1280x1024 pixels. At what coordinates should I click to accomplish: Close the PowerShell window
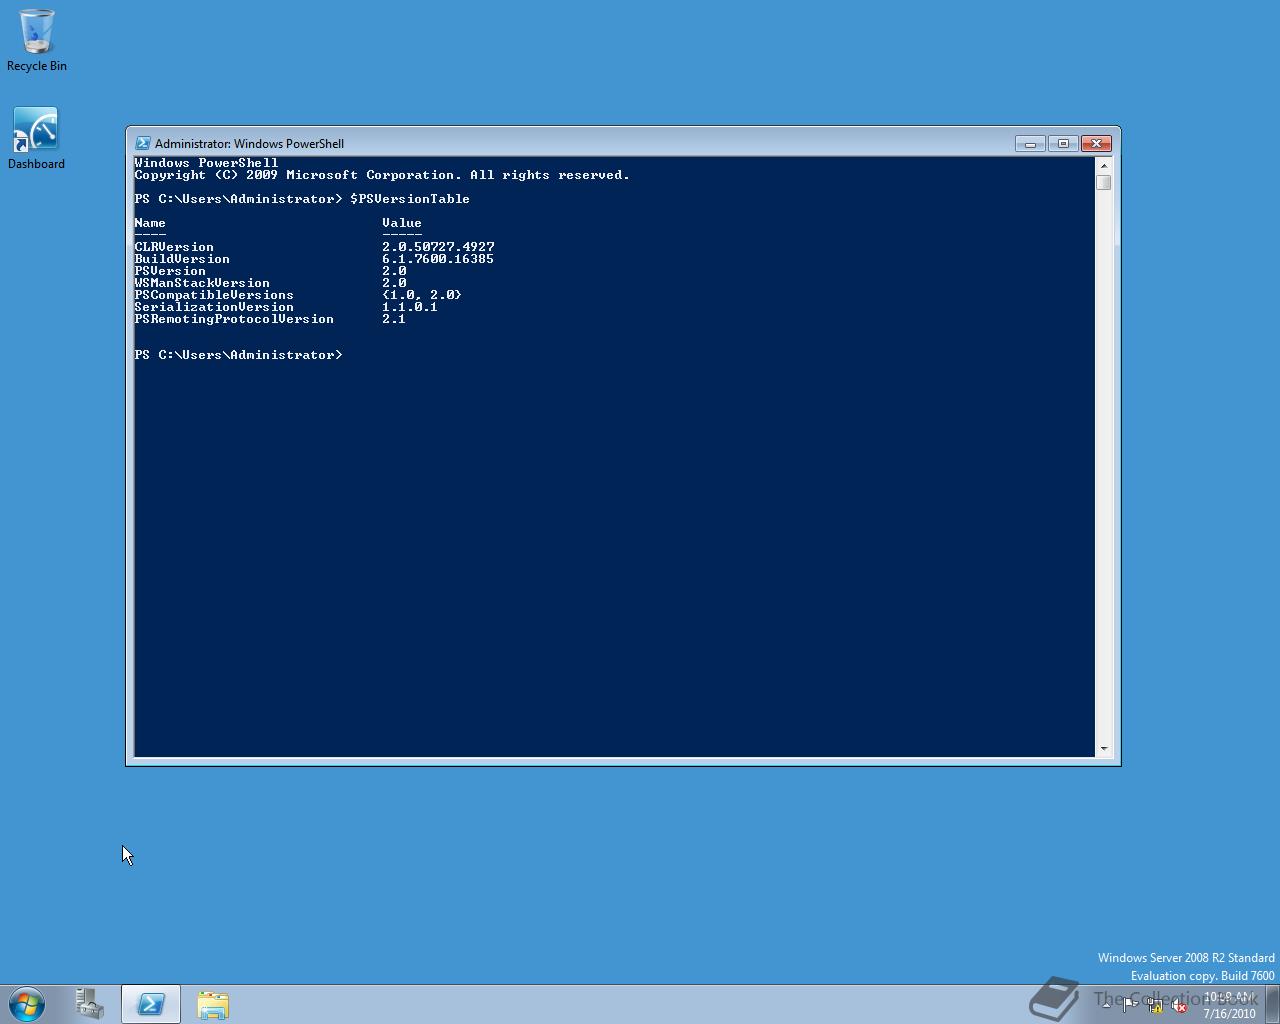(x=1096, y=144)
